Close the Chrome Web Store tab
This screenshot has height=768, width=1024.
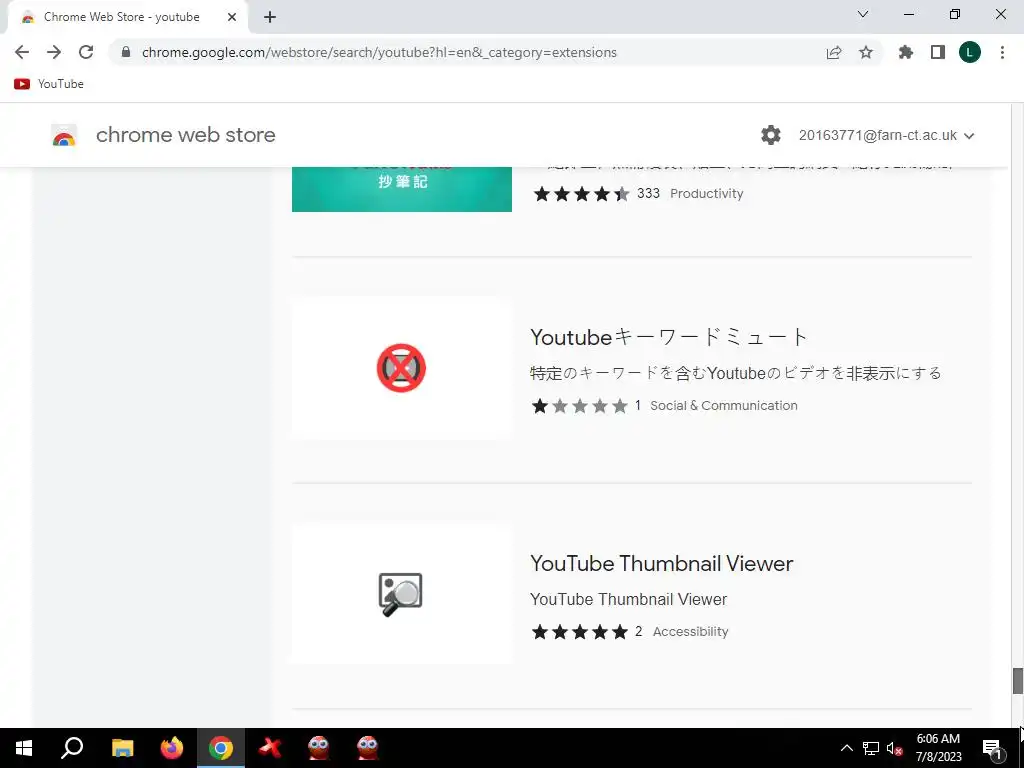coord(232,17)
